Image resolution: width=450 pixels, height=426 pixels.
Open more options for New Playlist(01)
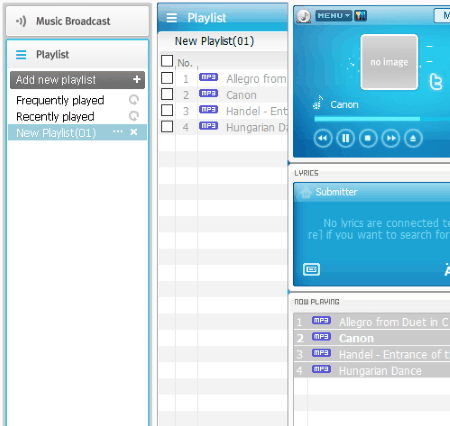[x=118, y=132]
